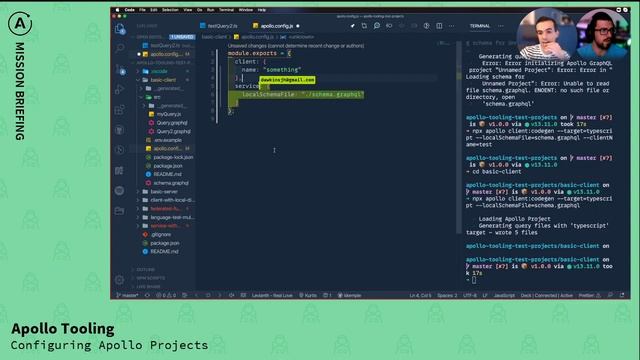Screen dimensions: 640x360
Task: Click the 'module.exports' code line
Action: click(x=260, y=53)
